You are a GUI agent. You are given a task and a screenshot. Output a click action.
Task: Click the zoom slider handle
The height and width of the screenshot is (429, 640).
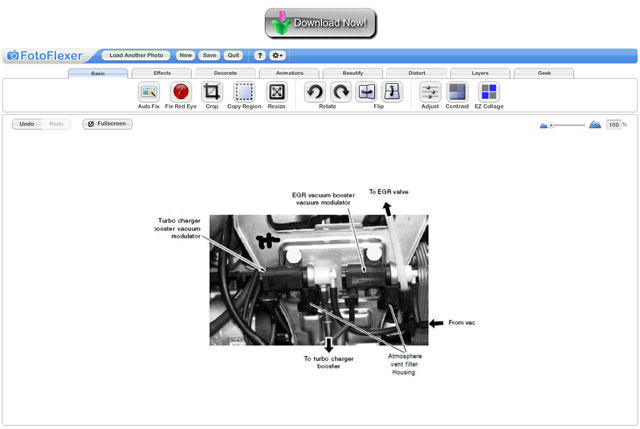pos(551,125)
